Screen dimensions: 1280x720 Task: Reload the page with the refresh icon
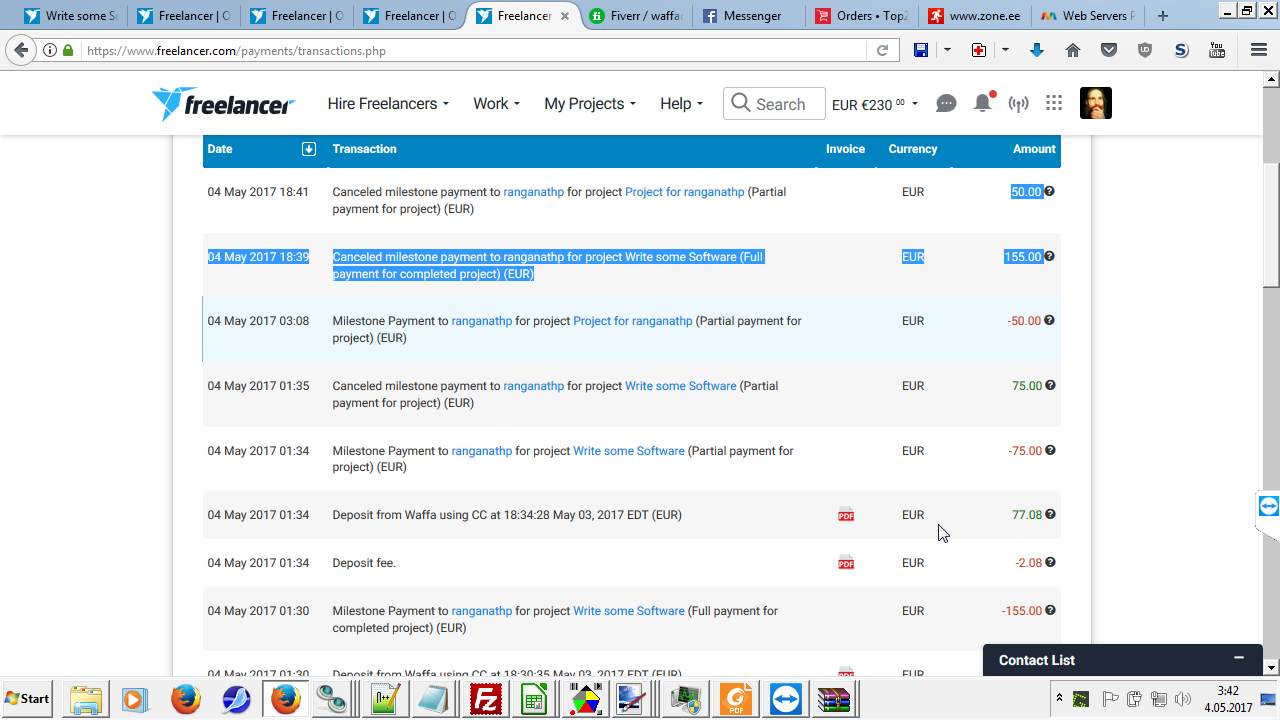(x=883, y=51)
